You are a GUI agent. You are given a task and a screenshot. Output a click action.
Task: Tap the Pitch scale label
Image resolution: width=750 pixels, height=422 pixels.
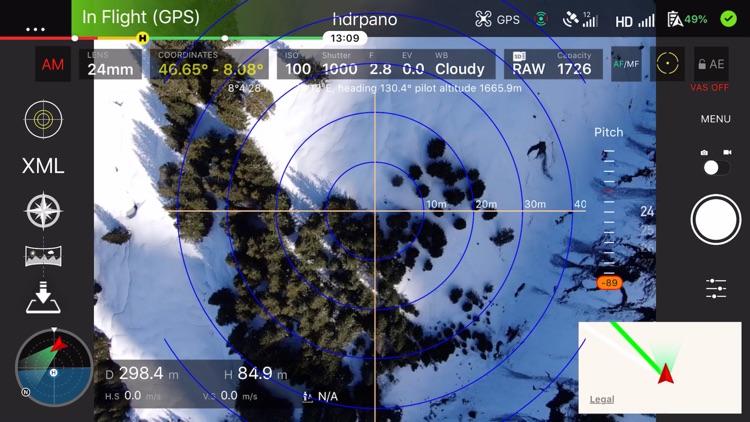coord(608,133)
